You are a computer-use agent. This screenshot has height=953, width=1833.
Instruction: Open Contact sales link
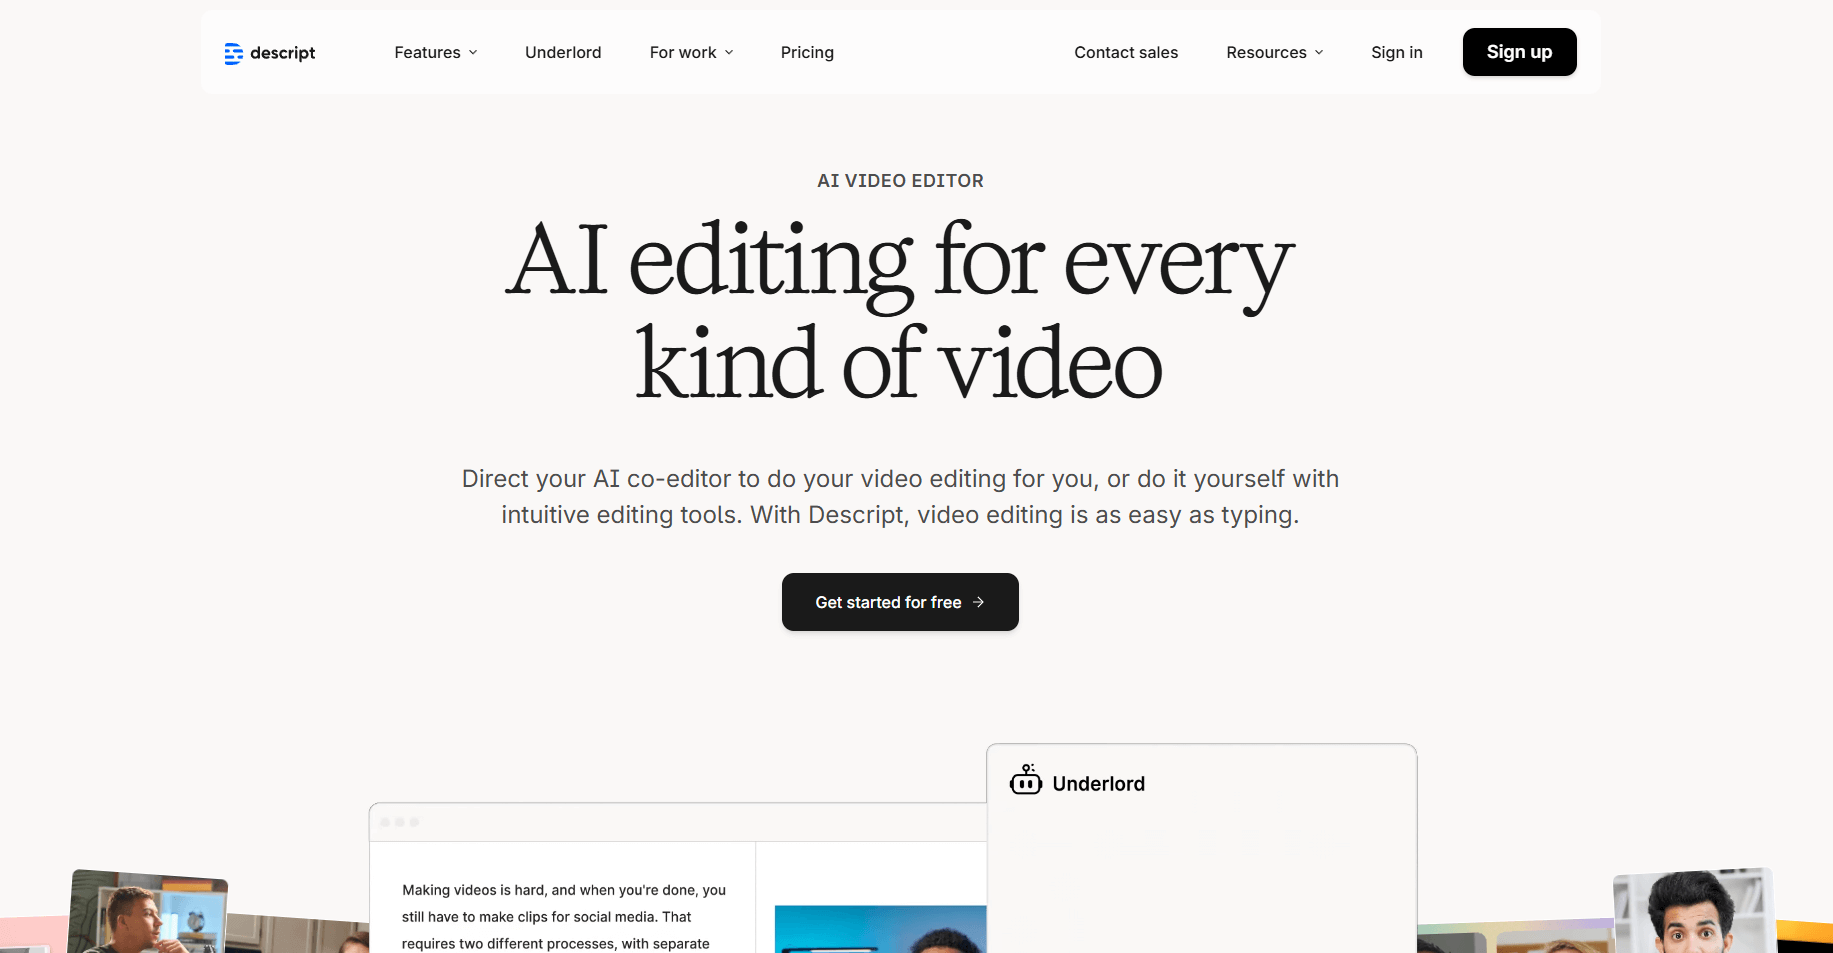pos(1126,52)
